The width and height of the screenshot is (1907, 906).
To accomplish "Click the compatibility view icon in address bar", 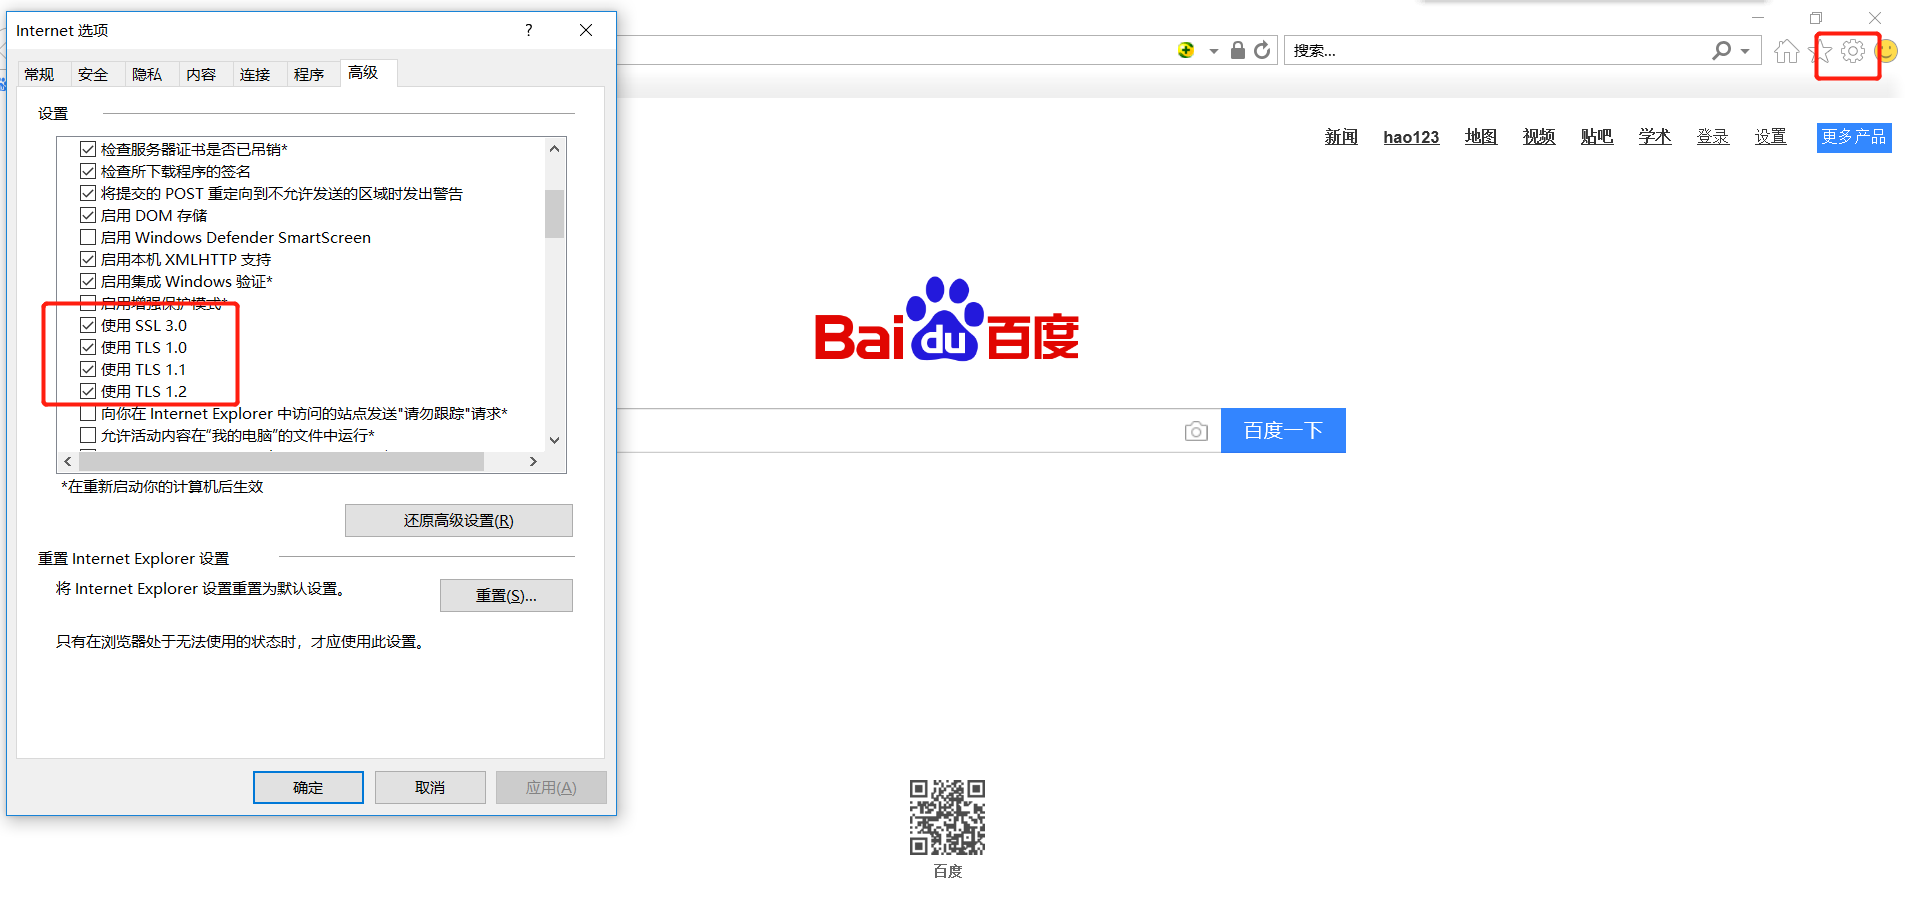I will (1186, 50).
